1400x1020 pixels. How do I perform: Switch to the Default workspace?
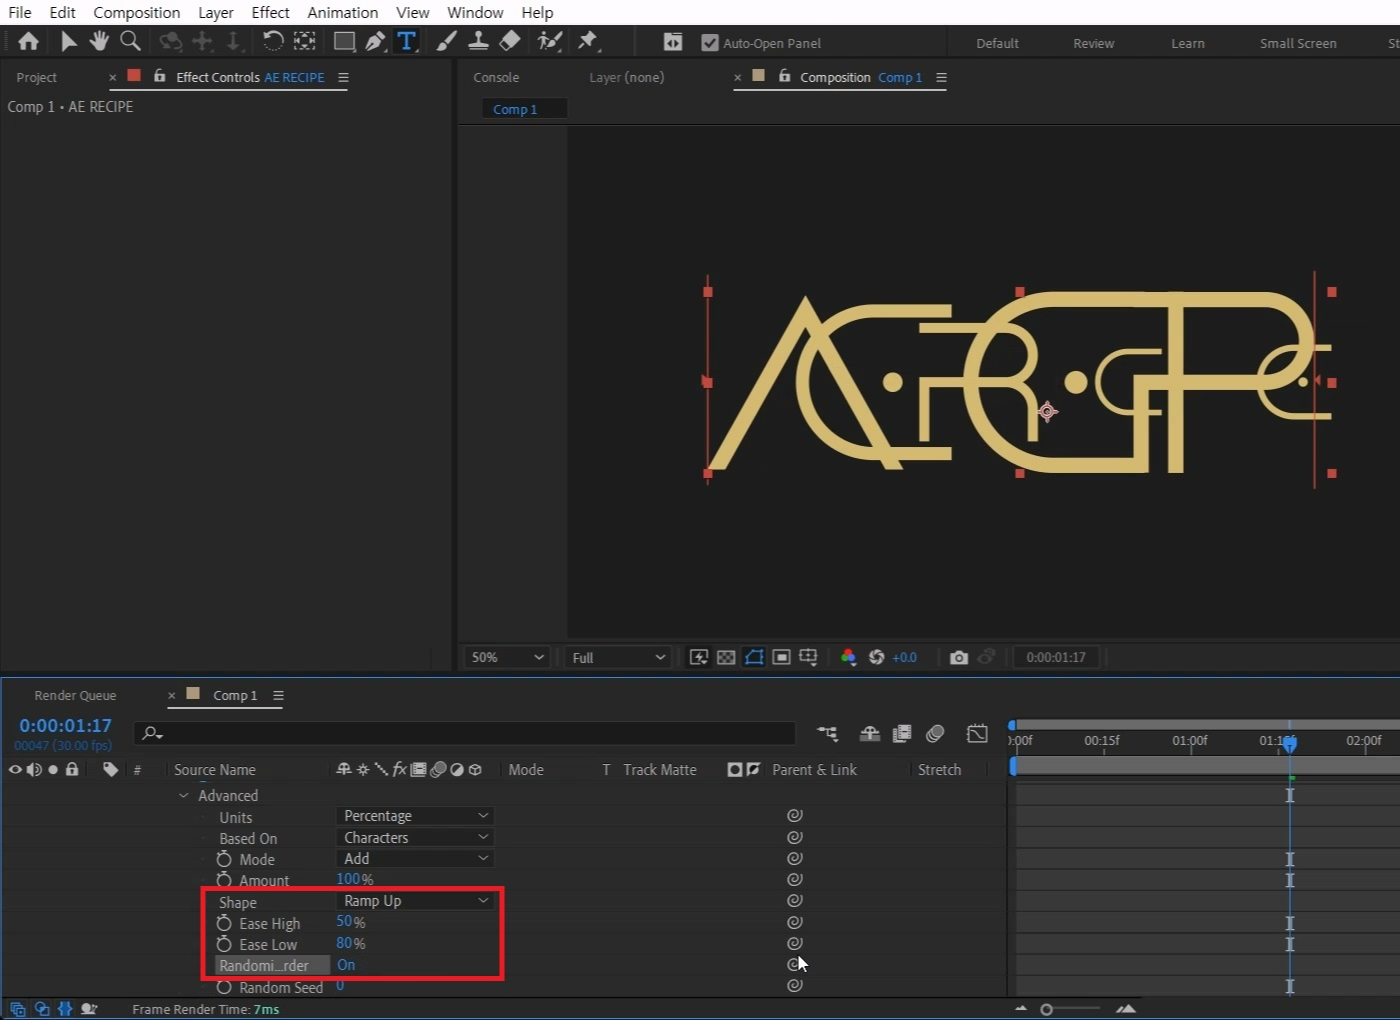(997, 43)
